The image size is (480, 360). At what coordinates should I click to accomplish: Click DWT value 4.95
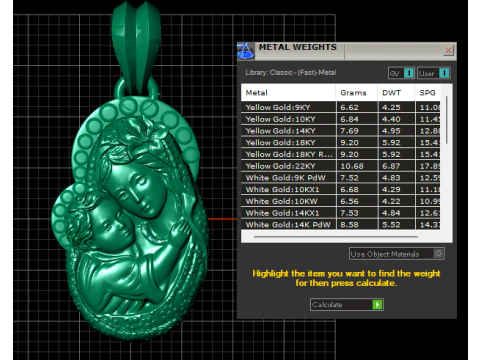(391, 131)
